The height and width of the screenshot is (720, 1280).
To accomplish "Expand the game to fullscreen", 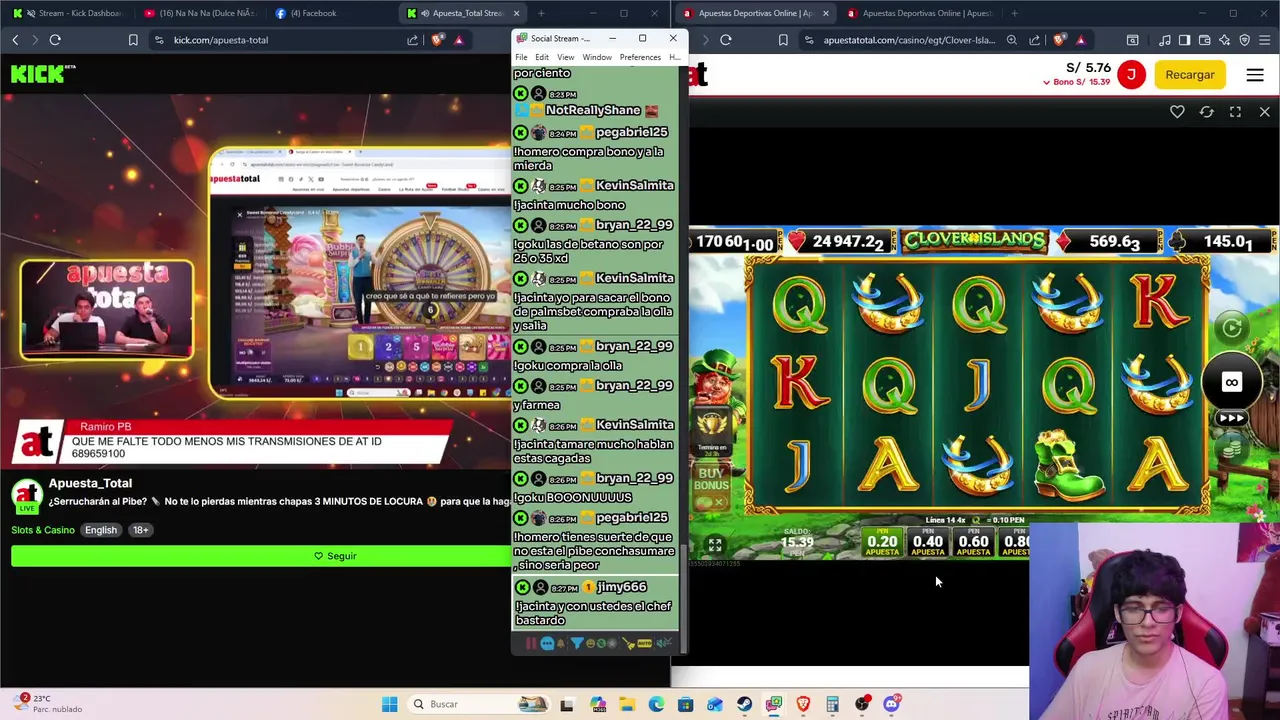I will click(1235, 112).
